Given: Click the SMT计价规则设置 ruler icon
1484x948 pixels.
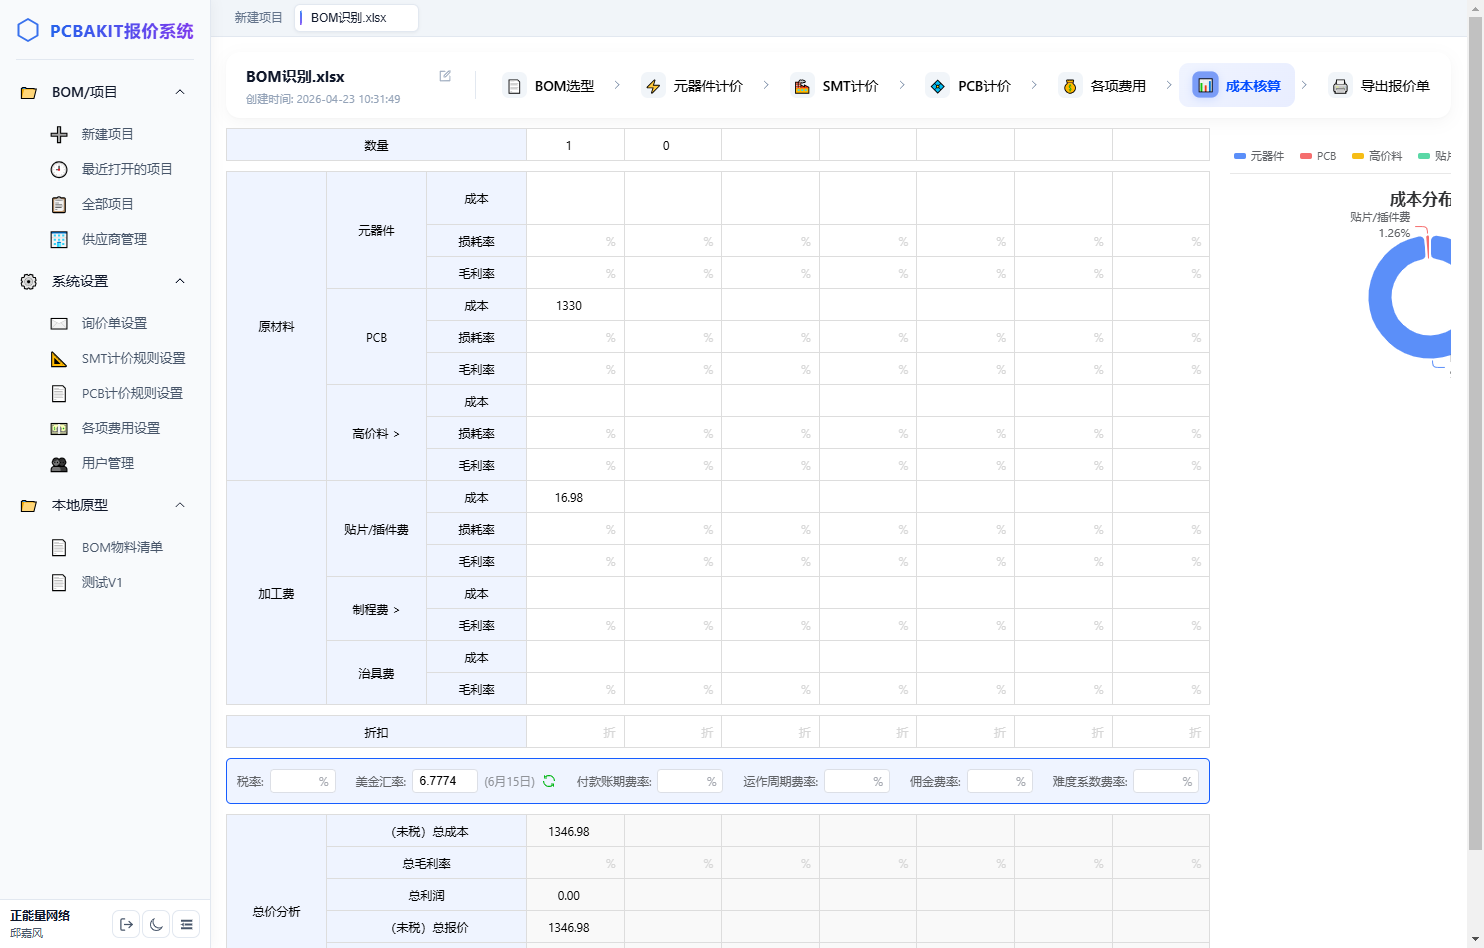Looking at the screenshot, I should pyautogui.click(x=59, y=358).
